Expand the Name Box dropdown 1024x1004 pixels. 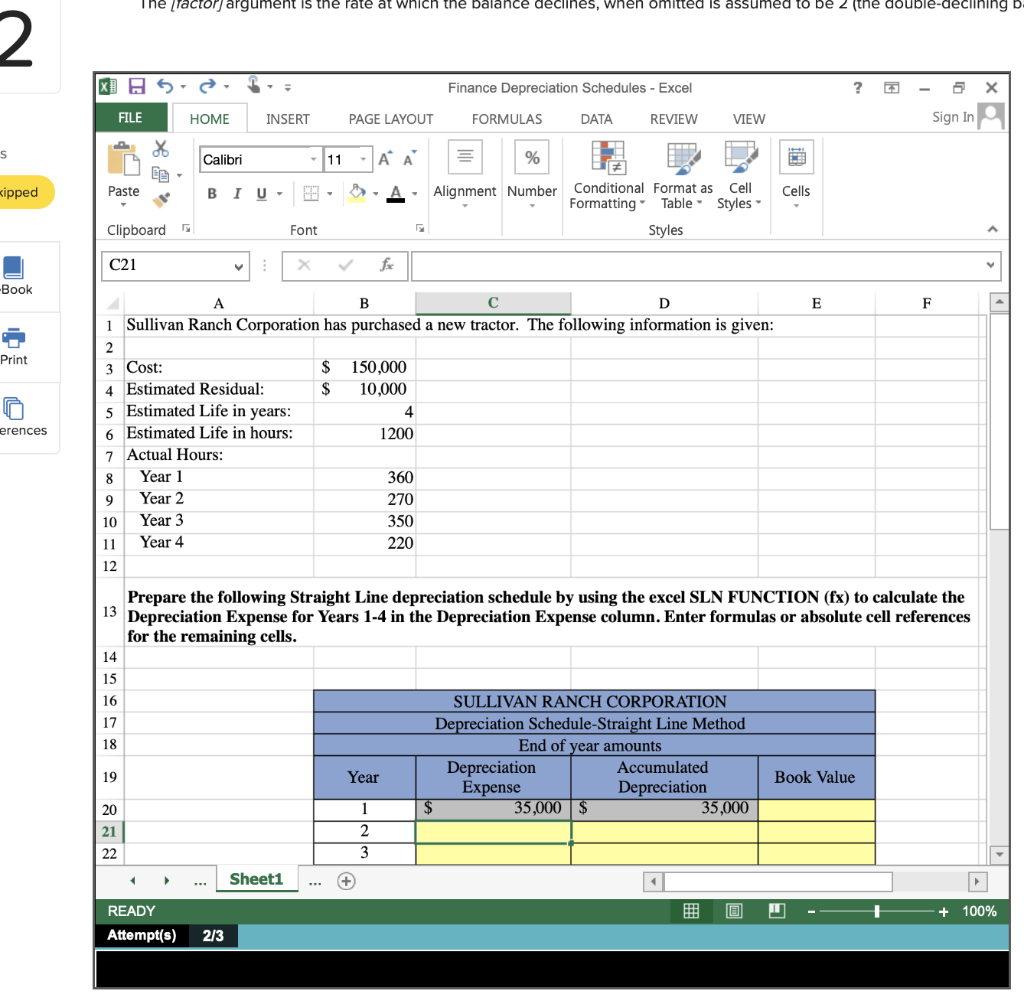(239, 266)
